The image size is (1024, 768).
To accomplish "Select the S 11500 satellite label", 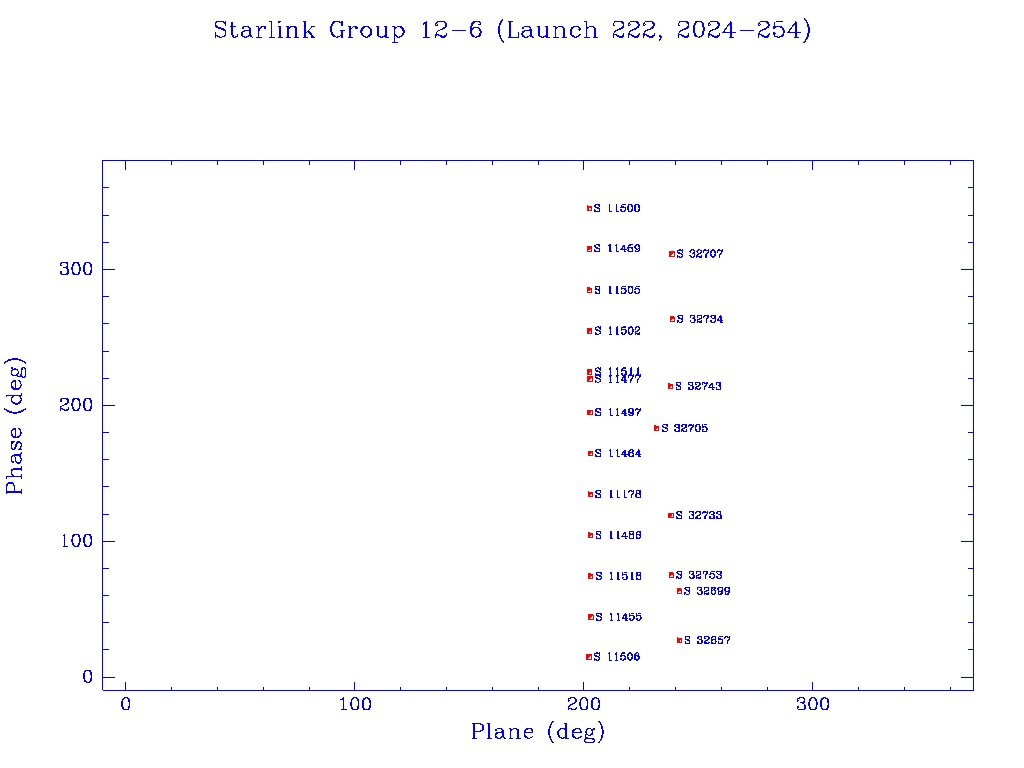I will pos(617,208).
